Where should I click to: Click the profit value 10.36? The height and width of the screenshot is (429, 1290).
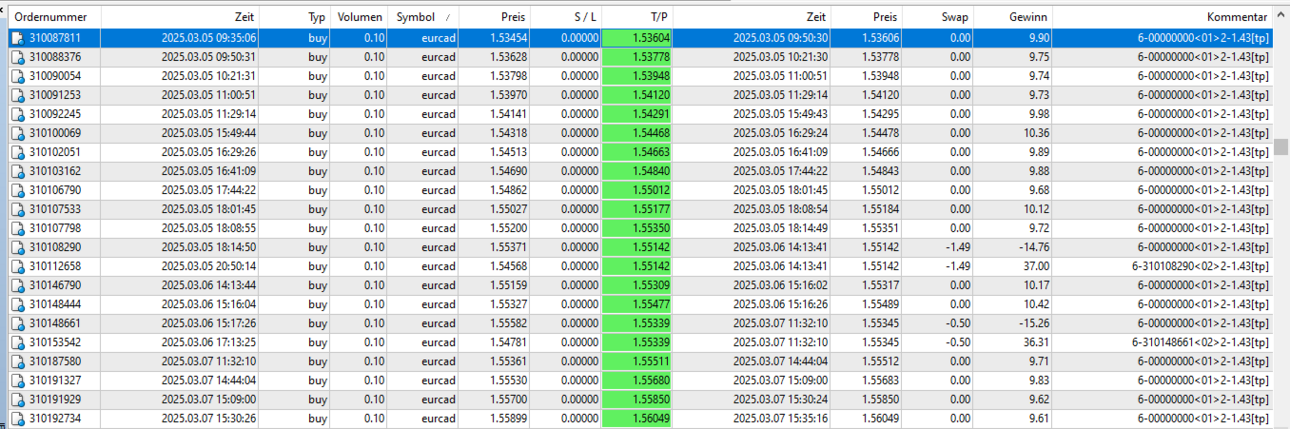point(1035,133)
